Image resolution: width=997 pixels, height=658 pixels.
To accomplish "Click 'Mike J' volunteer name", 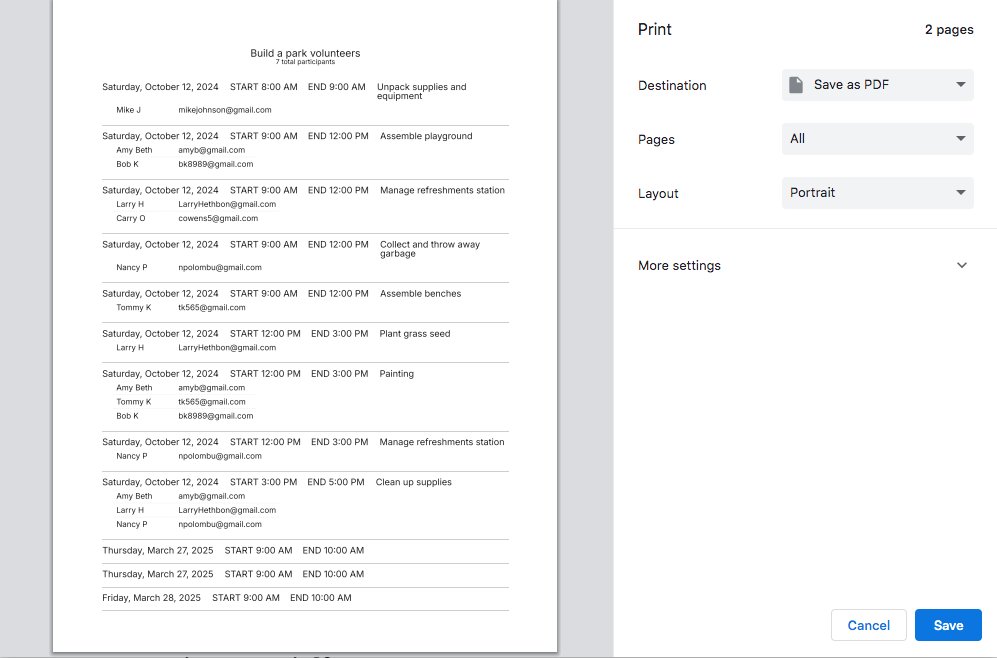I will click(x=128, y=110).
